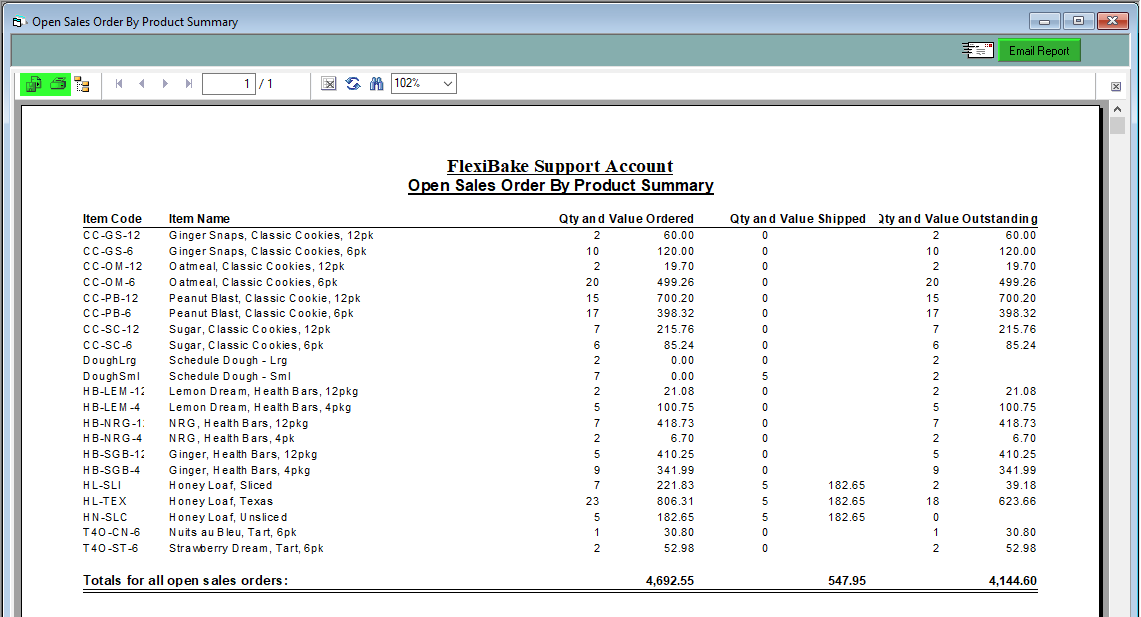Click the envelope icon beside Email Report
The height and width of the screenshot is (617, 1141).
click(977, 50)
